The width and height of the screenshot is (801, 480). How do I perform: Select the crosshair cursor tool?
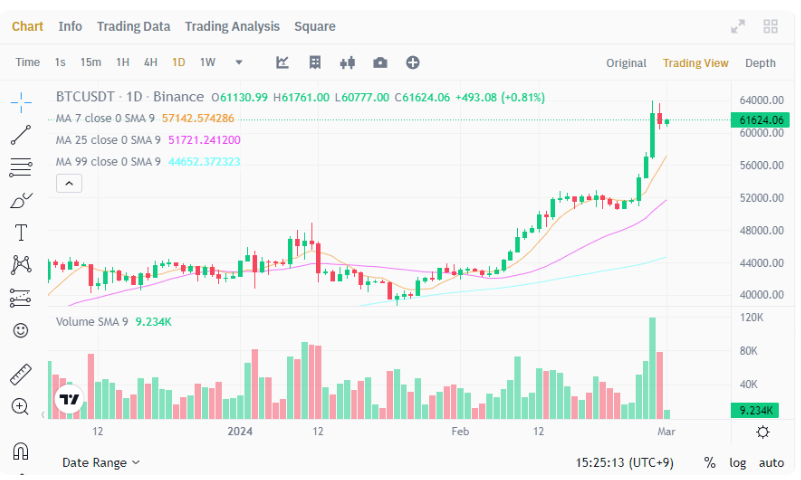pos(21,101)
